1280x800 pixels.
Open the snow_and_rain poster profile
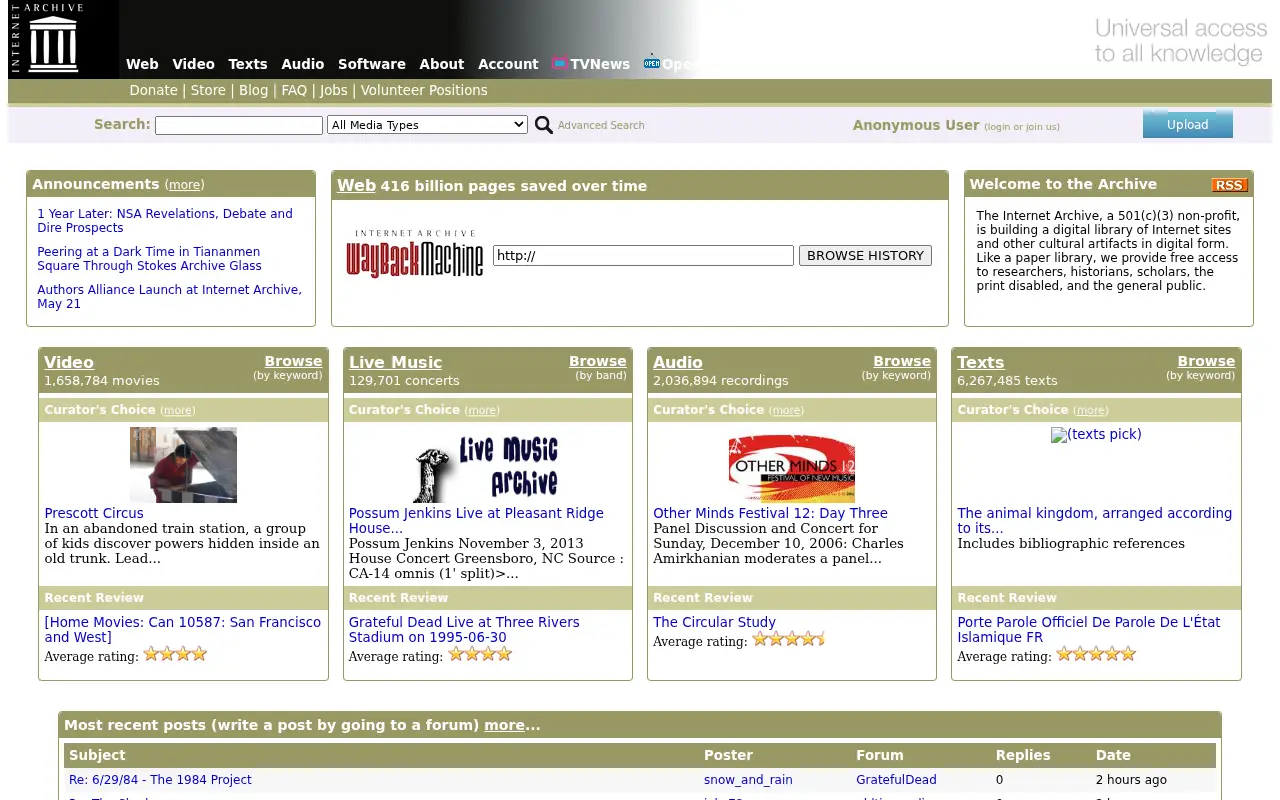click(748, 780)
